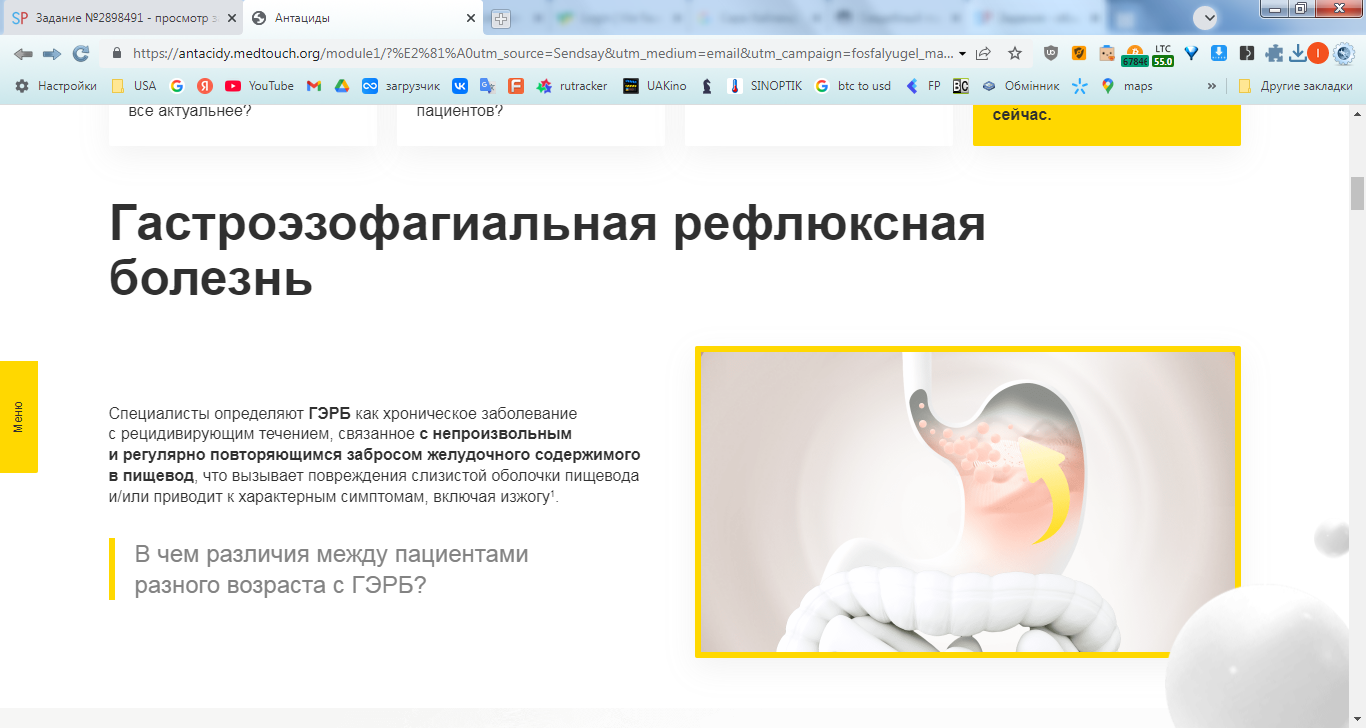Open the LTC price ticker extension
This screenshot has width=1366, height=728.
1163,55
